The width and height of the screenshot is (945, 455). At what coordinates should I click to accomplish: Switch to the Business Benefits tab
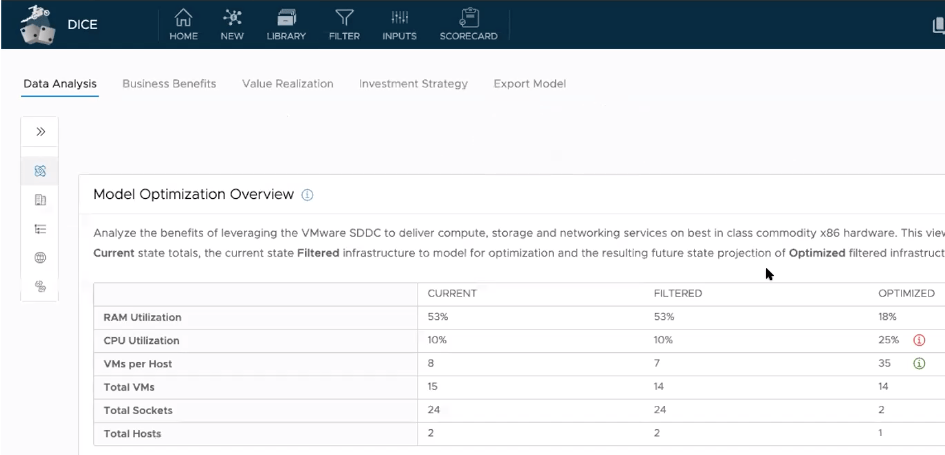pyautogui.click(x=169, y=84)
